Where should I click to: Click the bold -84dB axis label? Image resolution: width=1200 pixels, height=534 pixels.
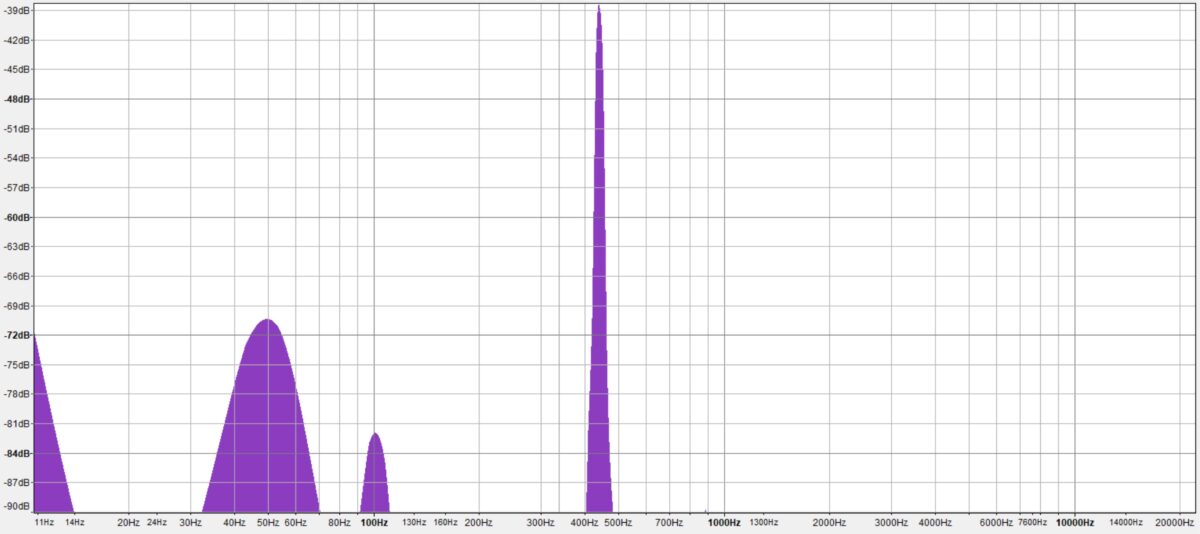coord(16,453)
